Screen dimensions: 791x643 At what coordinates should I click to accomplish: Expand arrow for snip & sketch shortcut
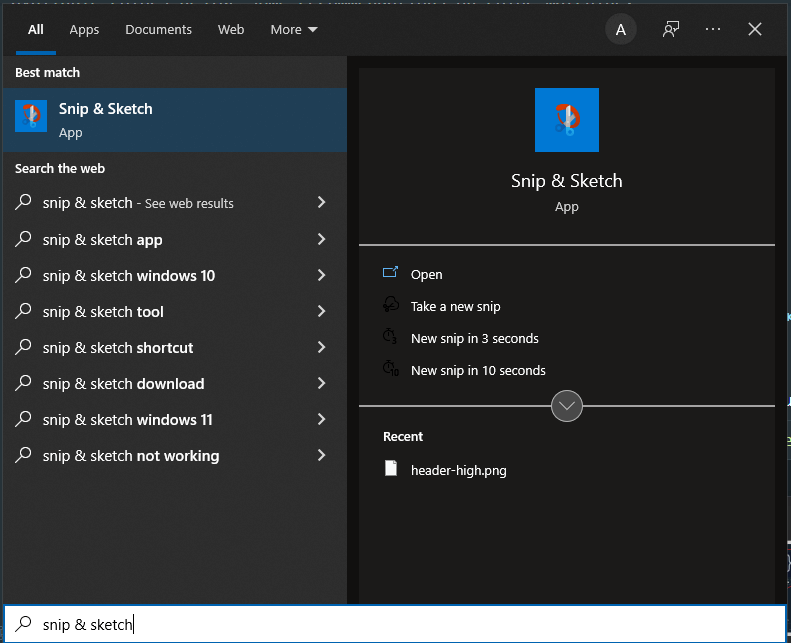coord(321,347)
